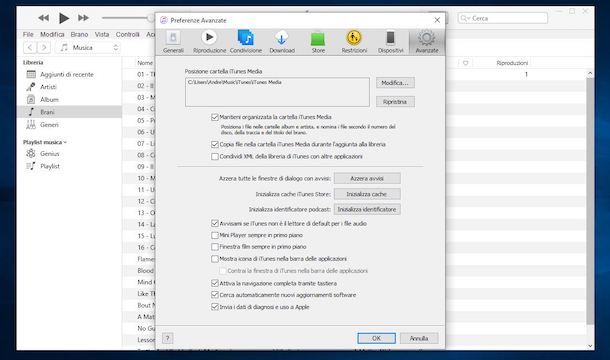Toggle Mantieni organizzata la cartella iTunes Media
Image resolution: width=610 pixels, height=360 pixels.
click(x=215, y=117)
